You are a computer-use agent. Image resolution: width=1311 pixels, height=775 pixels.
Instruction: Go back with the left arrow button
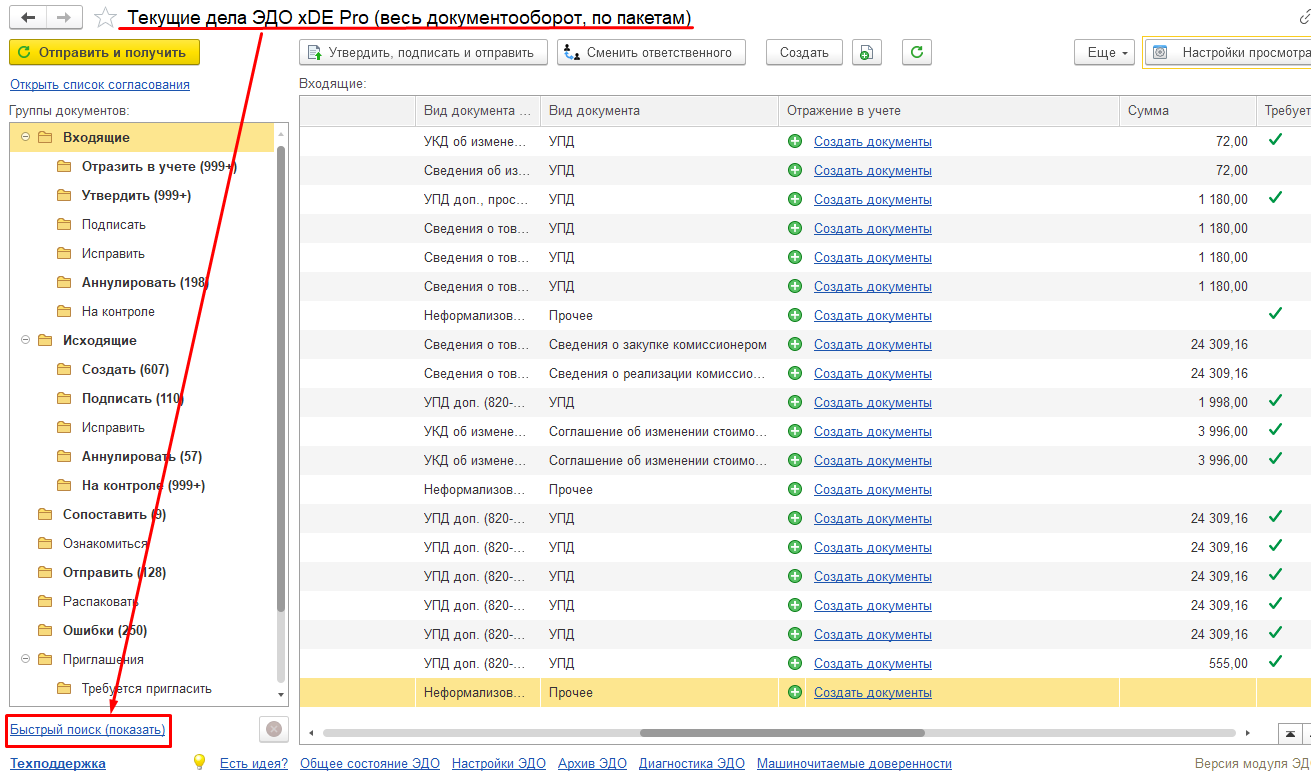coord(28,18)
